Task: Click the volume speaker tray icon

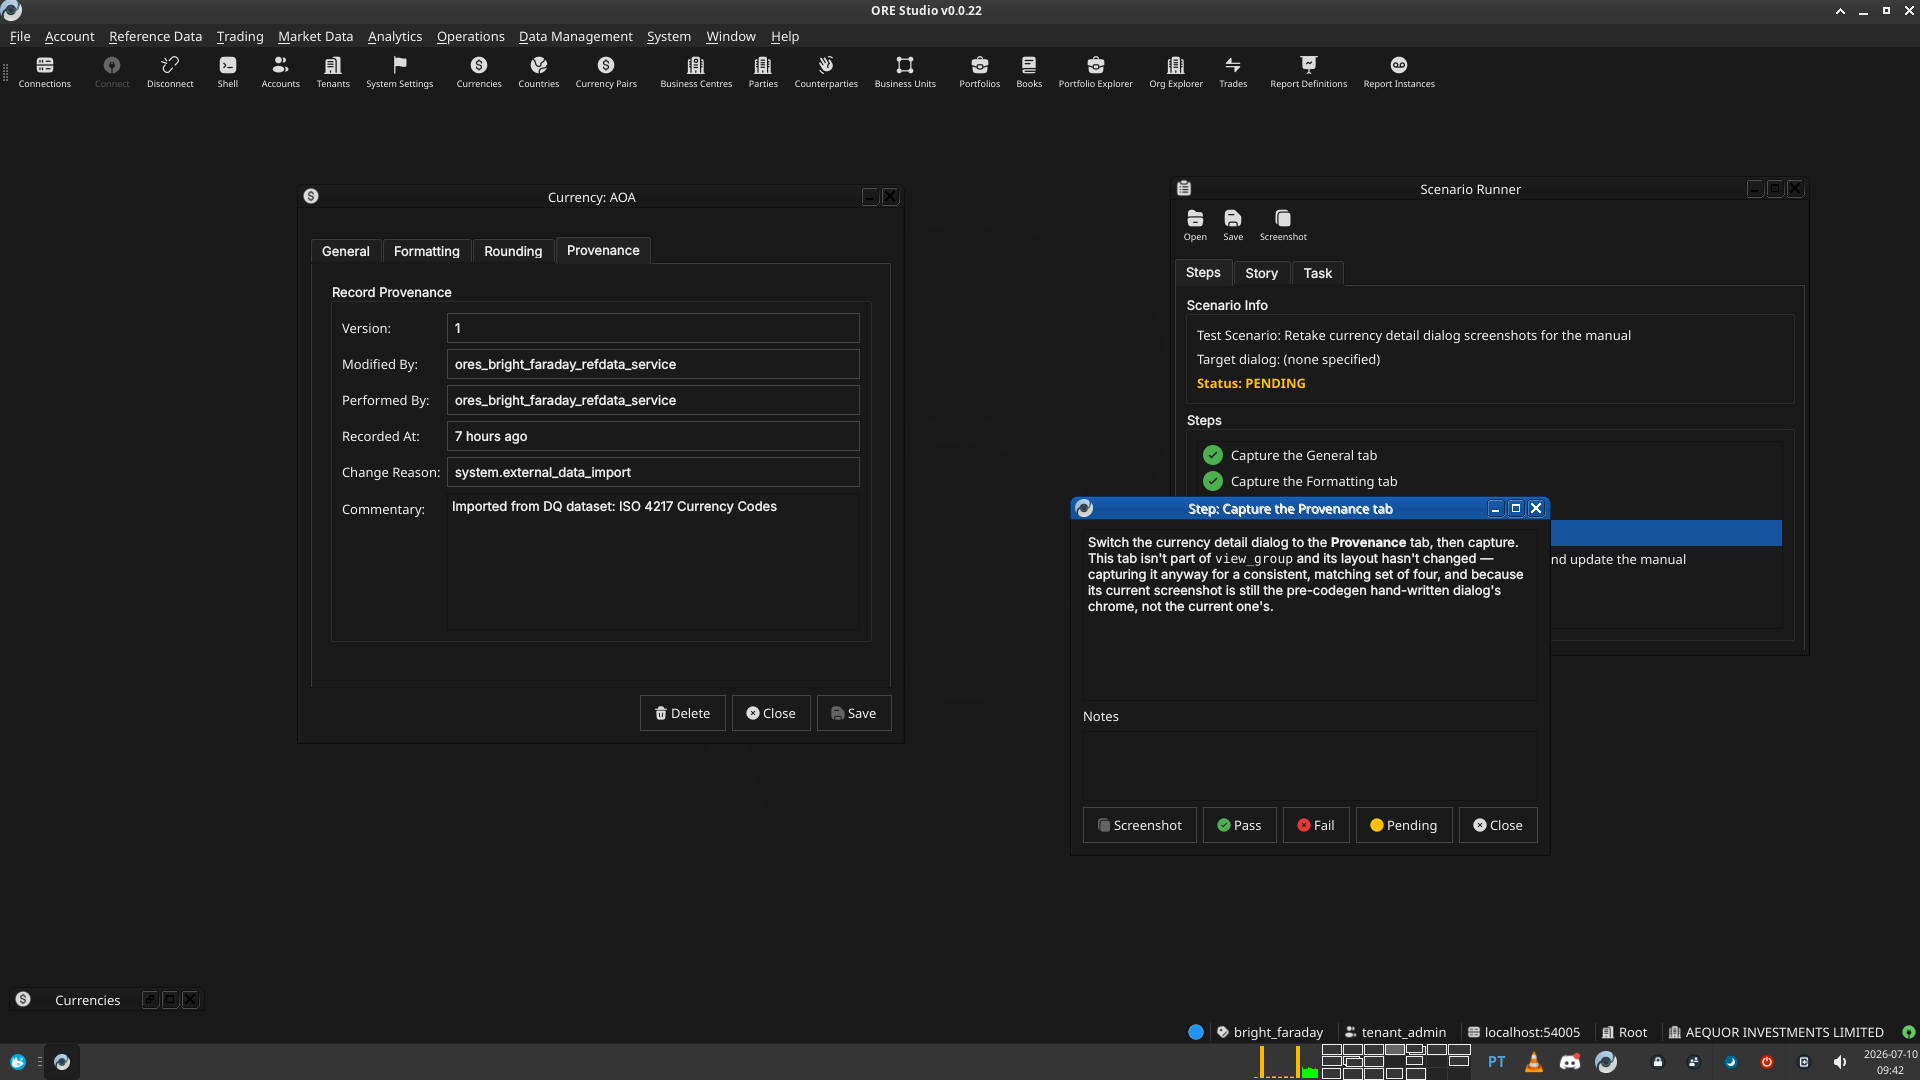Action: (x=1840, y=1062)
